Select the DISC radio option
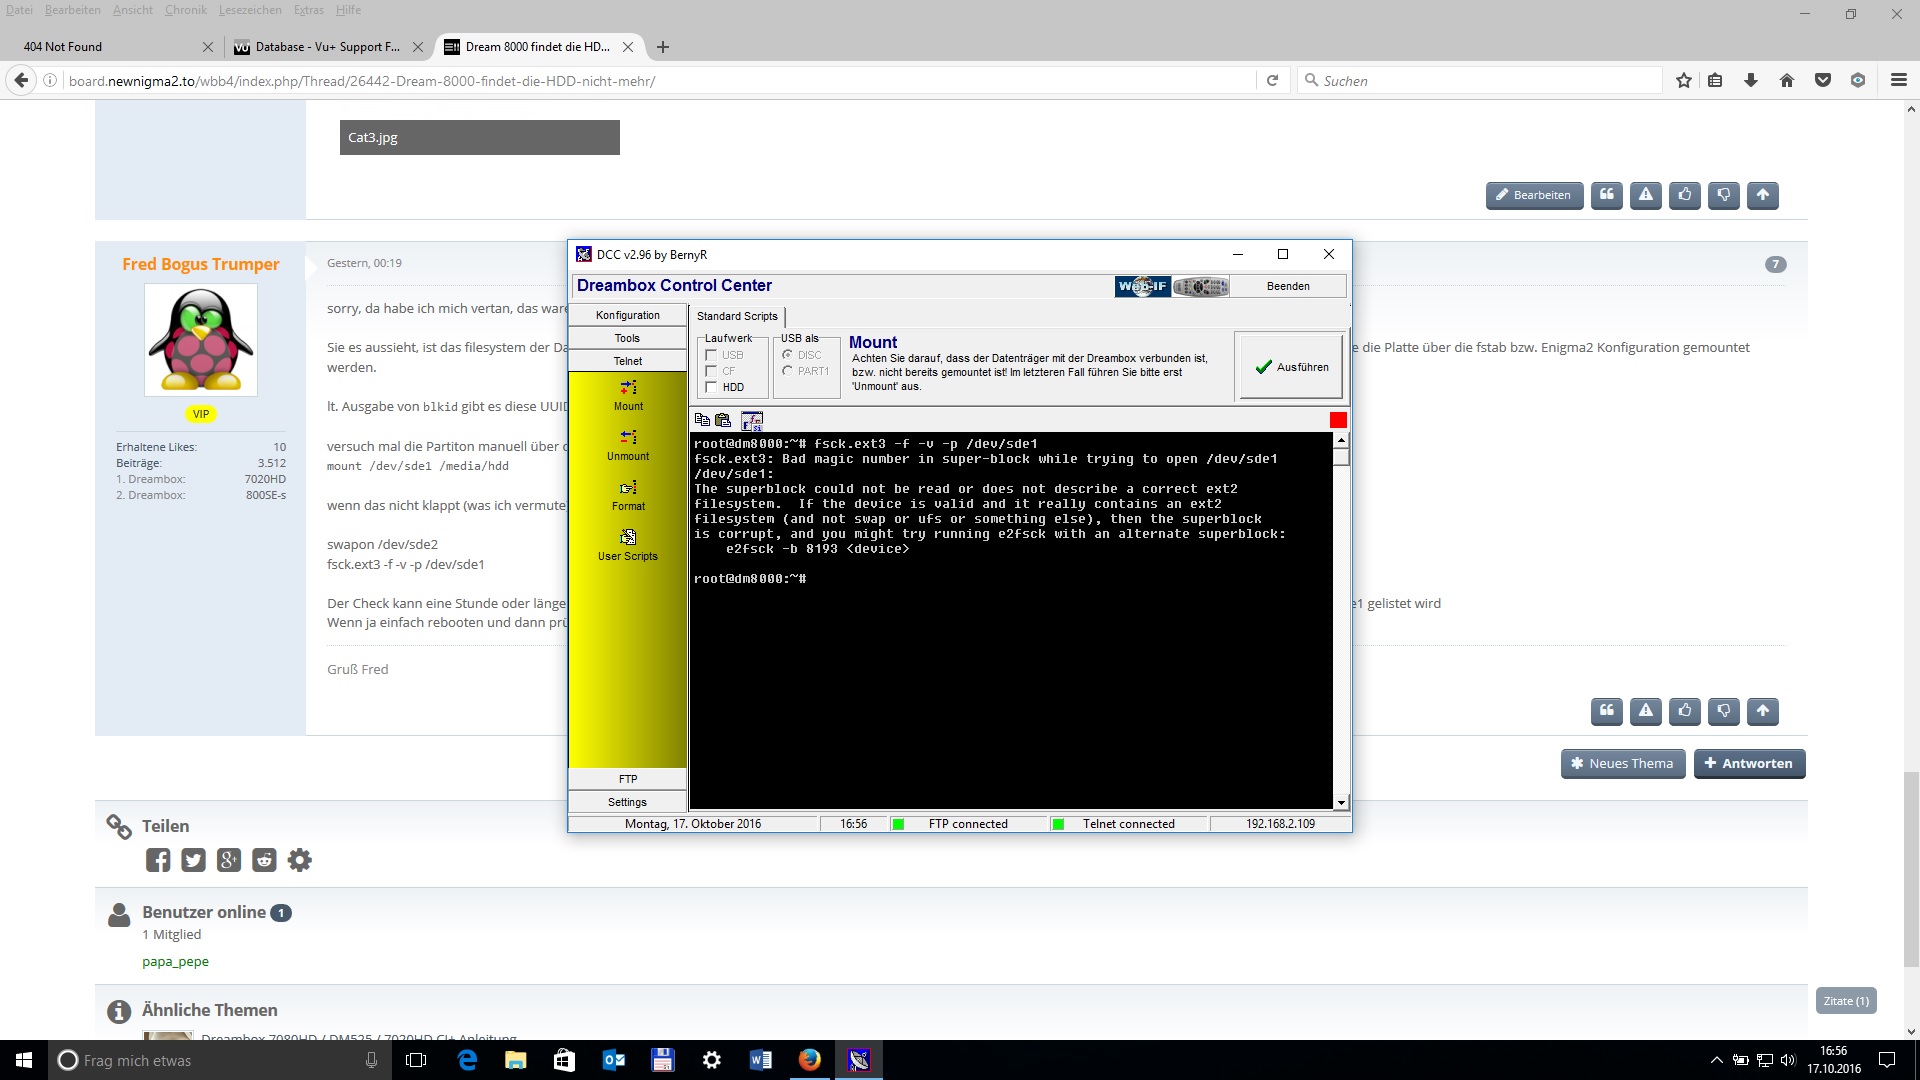 click(788, 355)
